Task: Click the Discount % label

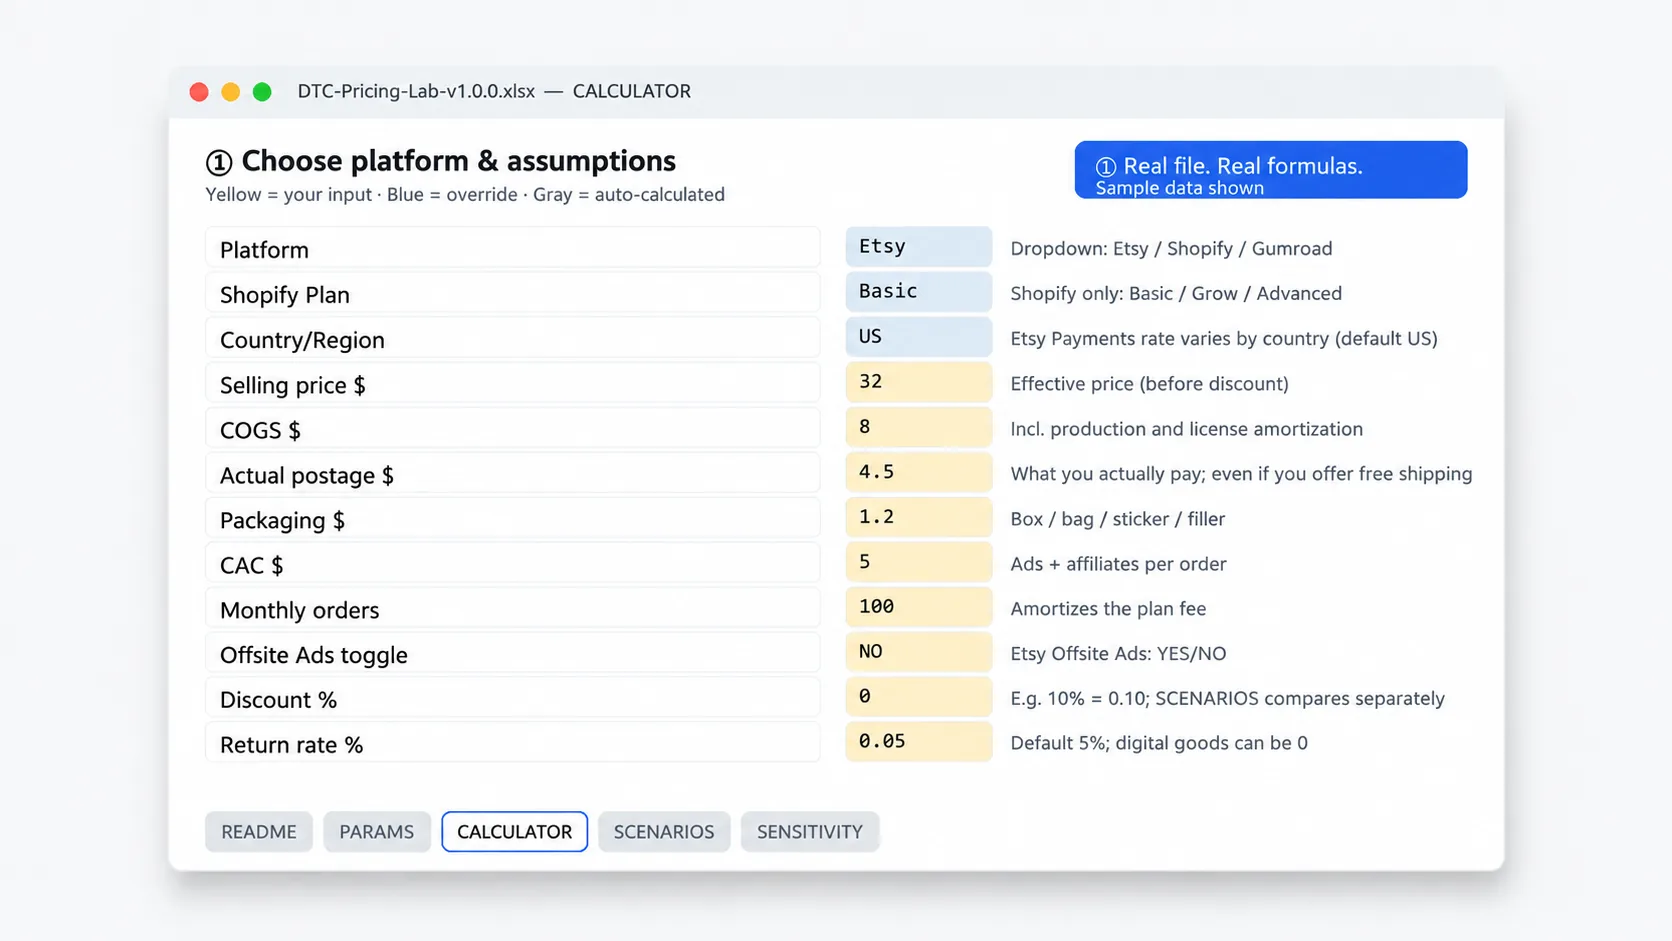Action: tap(278, 700)
